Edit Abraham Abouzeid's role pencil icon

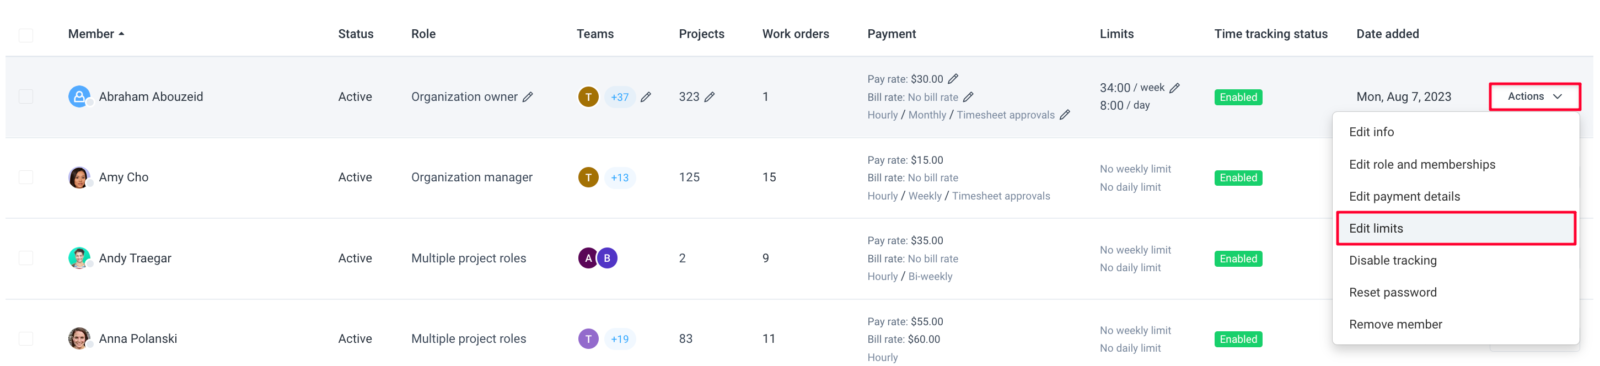528,97
